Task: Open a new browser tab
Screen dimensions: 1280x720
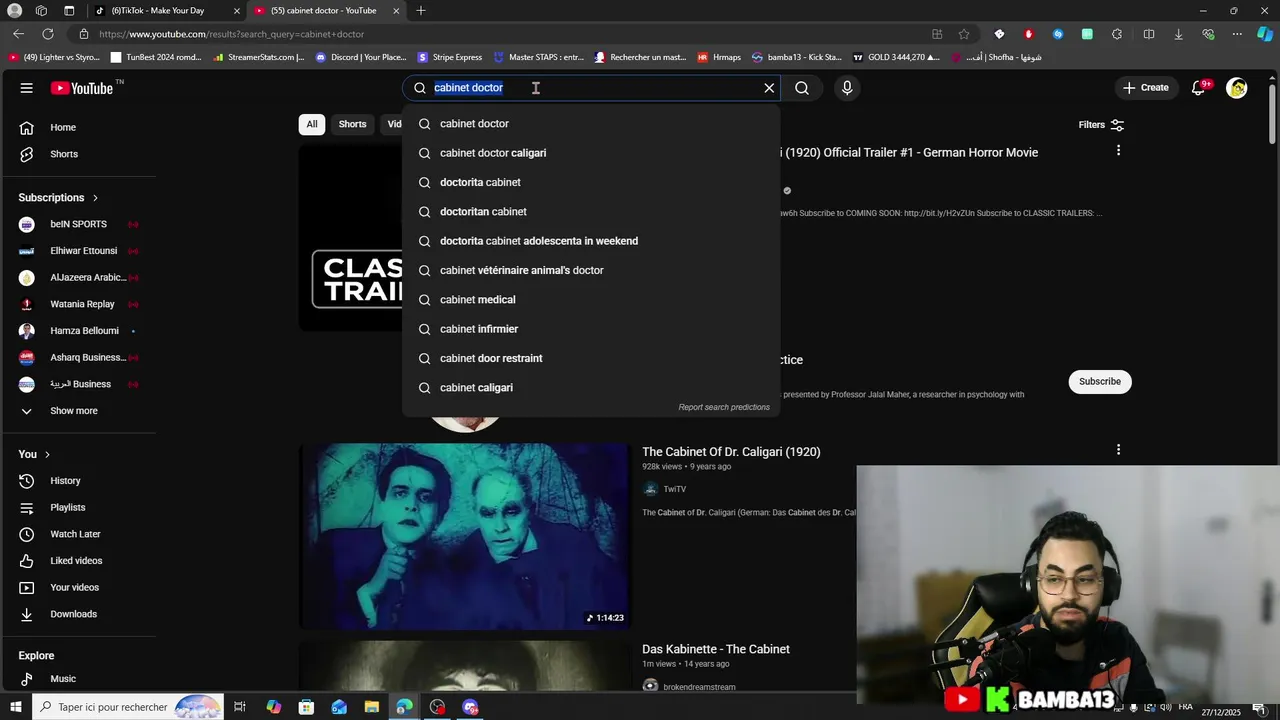Action: click(x=421, y=11)
